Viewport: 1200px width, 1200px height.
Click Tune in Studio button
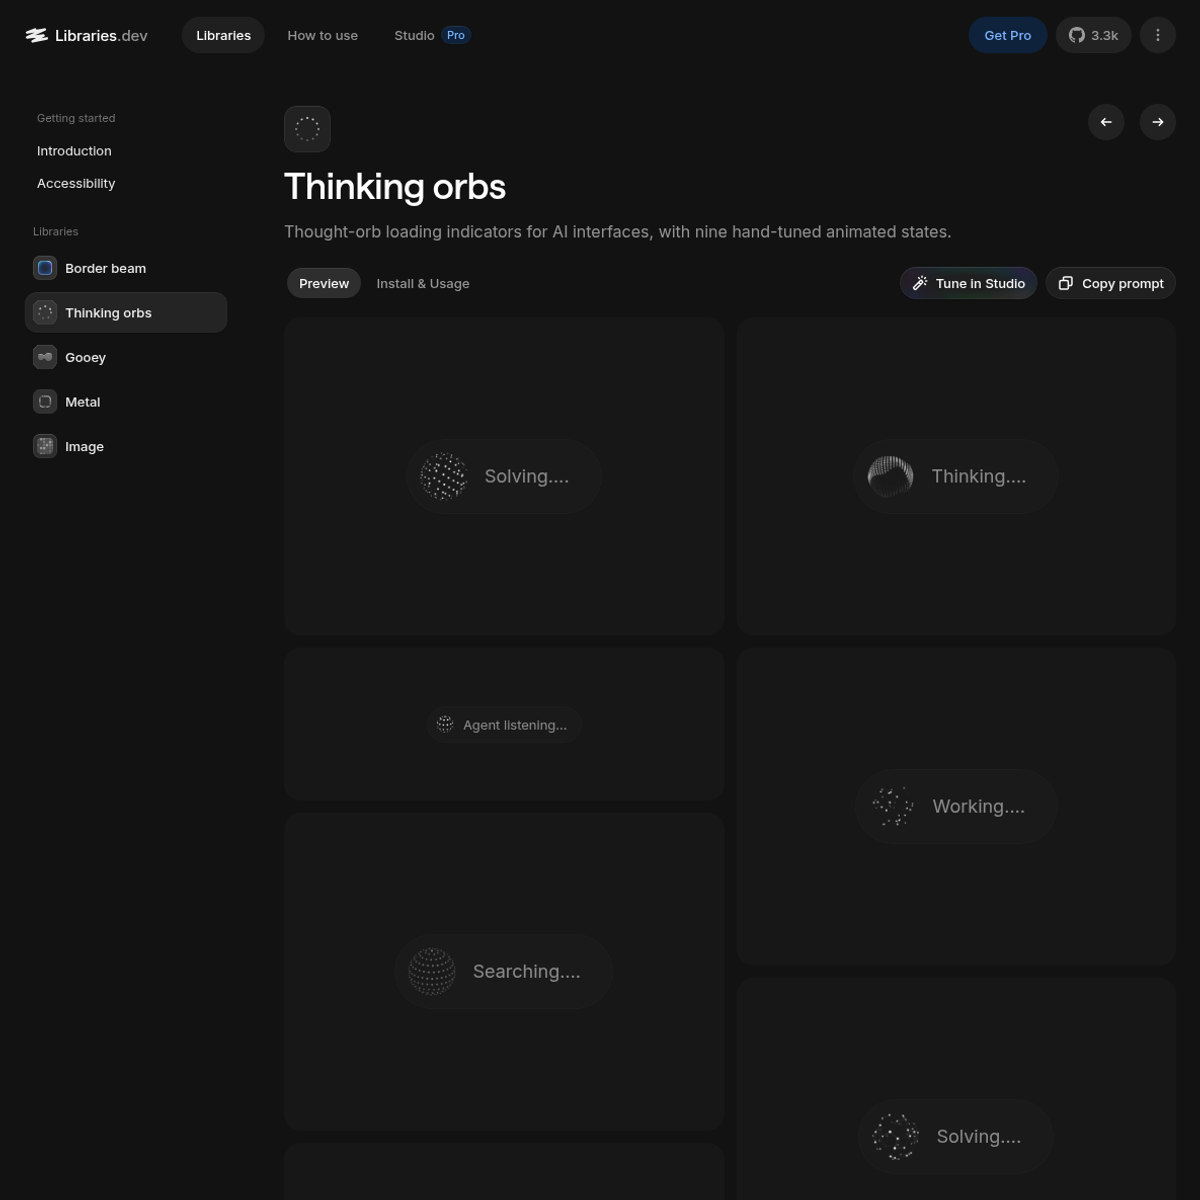coord(968,283)
